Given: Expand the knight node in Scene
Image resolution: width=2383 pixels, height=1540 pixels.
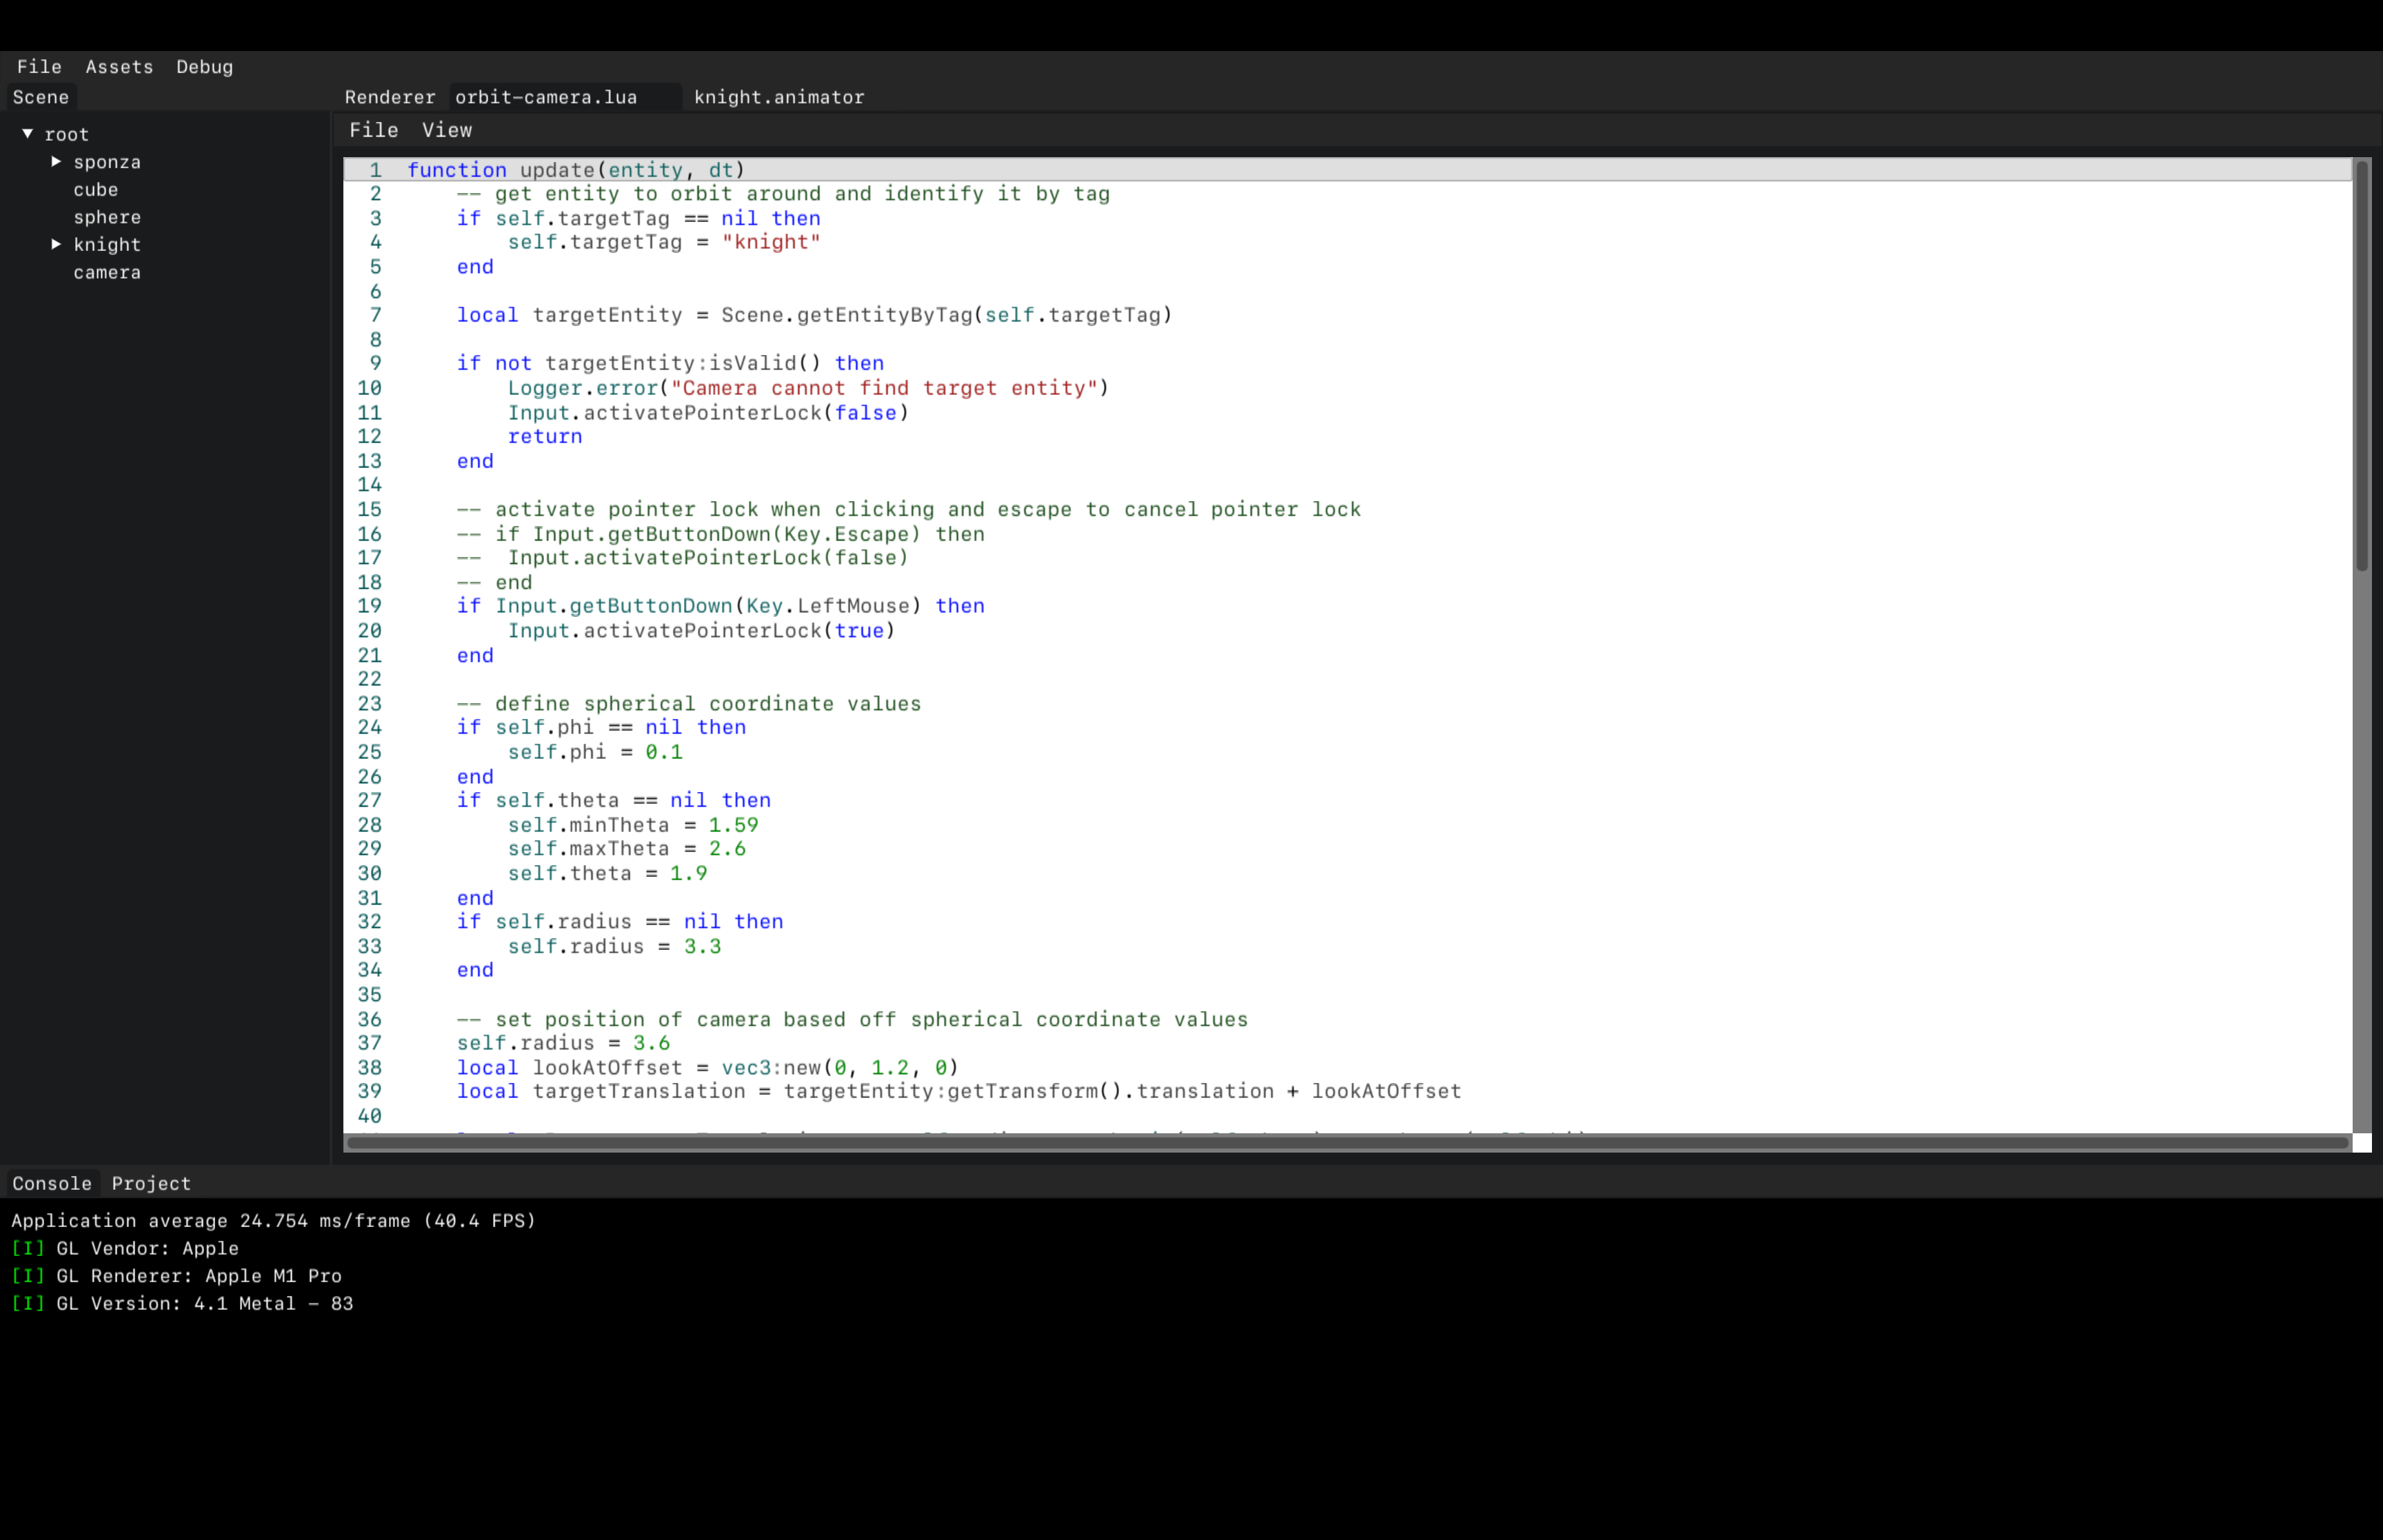Looking at the screenshot, I should 56,243.
